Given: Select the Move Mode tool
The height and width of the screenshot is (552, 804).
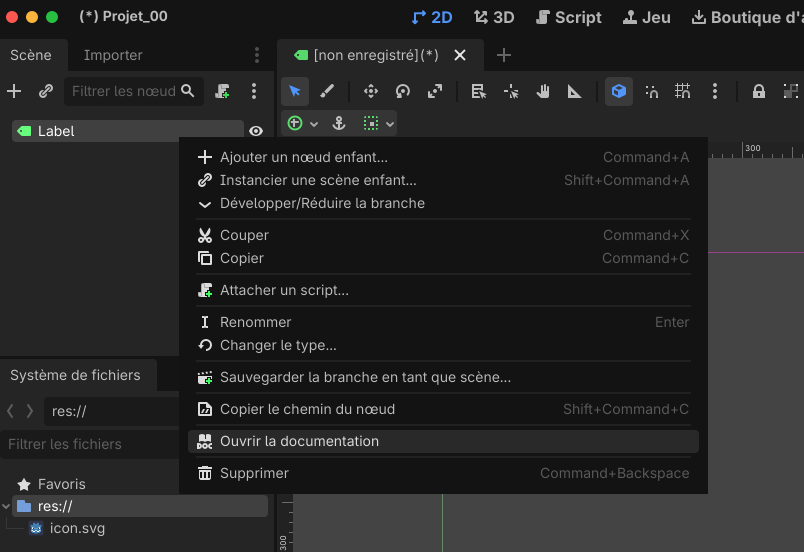Looking at the screenshot, I should (x=371, y=91).
